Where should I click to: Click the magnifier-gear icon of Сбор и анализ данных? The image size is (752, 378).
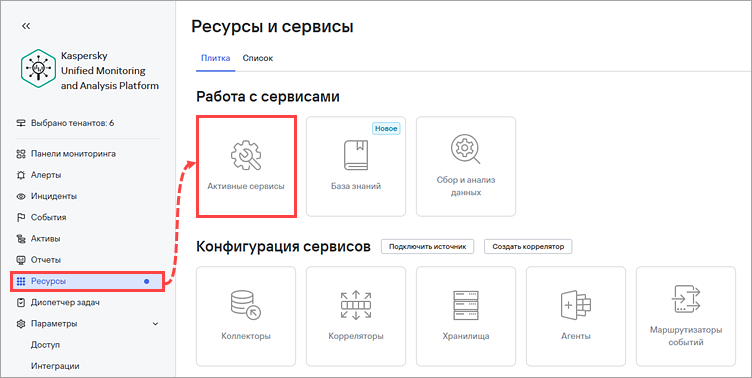pos(465,149)
